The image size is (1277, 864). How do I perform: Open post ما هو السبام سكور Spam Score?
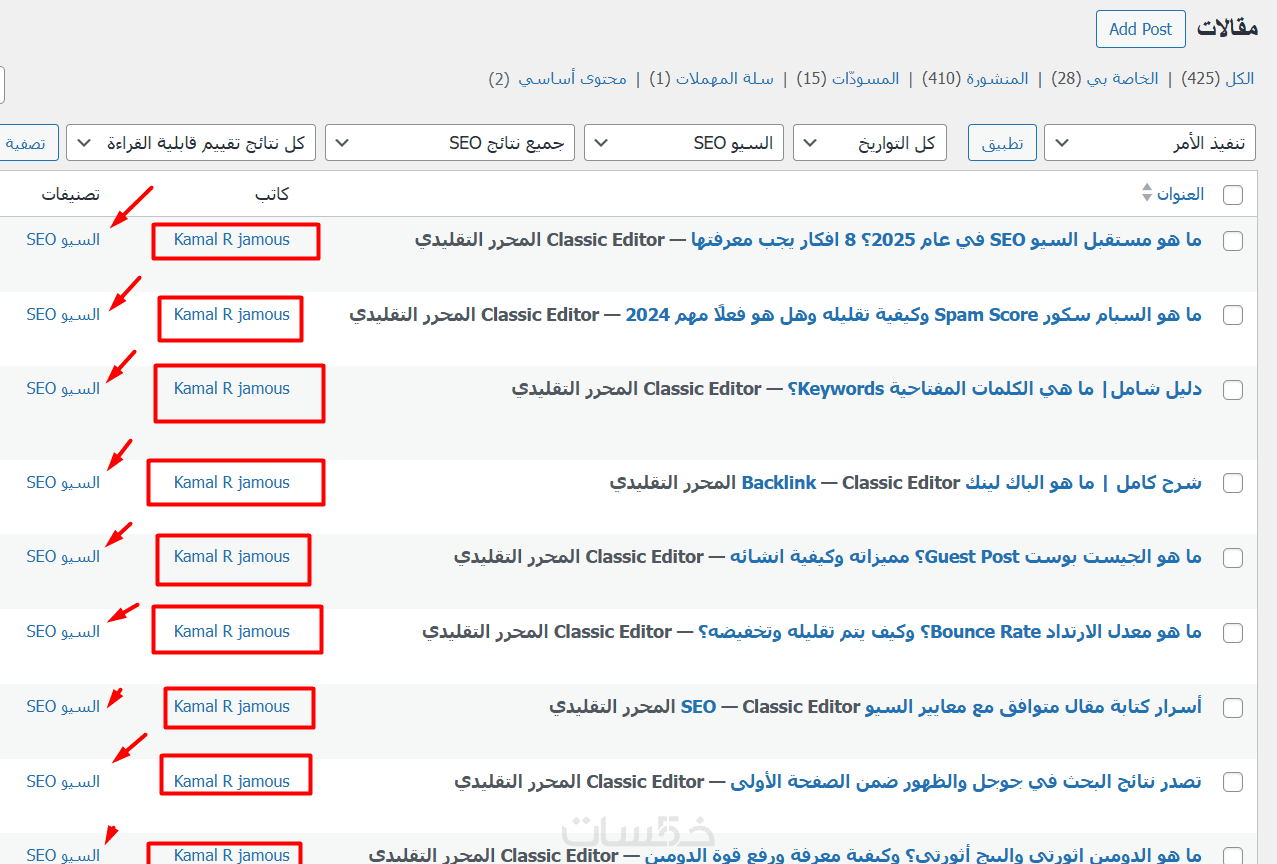click(914, 315)
